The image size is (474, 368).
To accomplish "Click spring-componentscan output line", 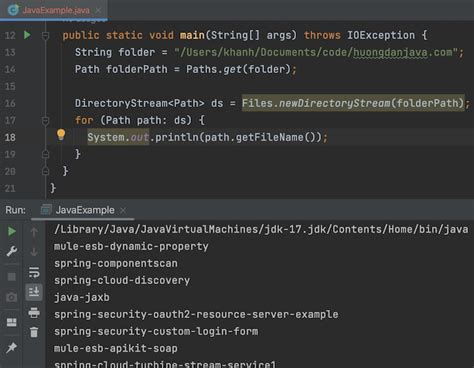I will pyautogui.click(x=116, y=263).
